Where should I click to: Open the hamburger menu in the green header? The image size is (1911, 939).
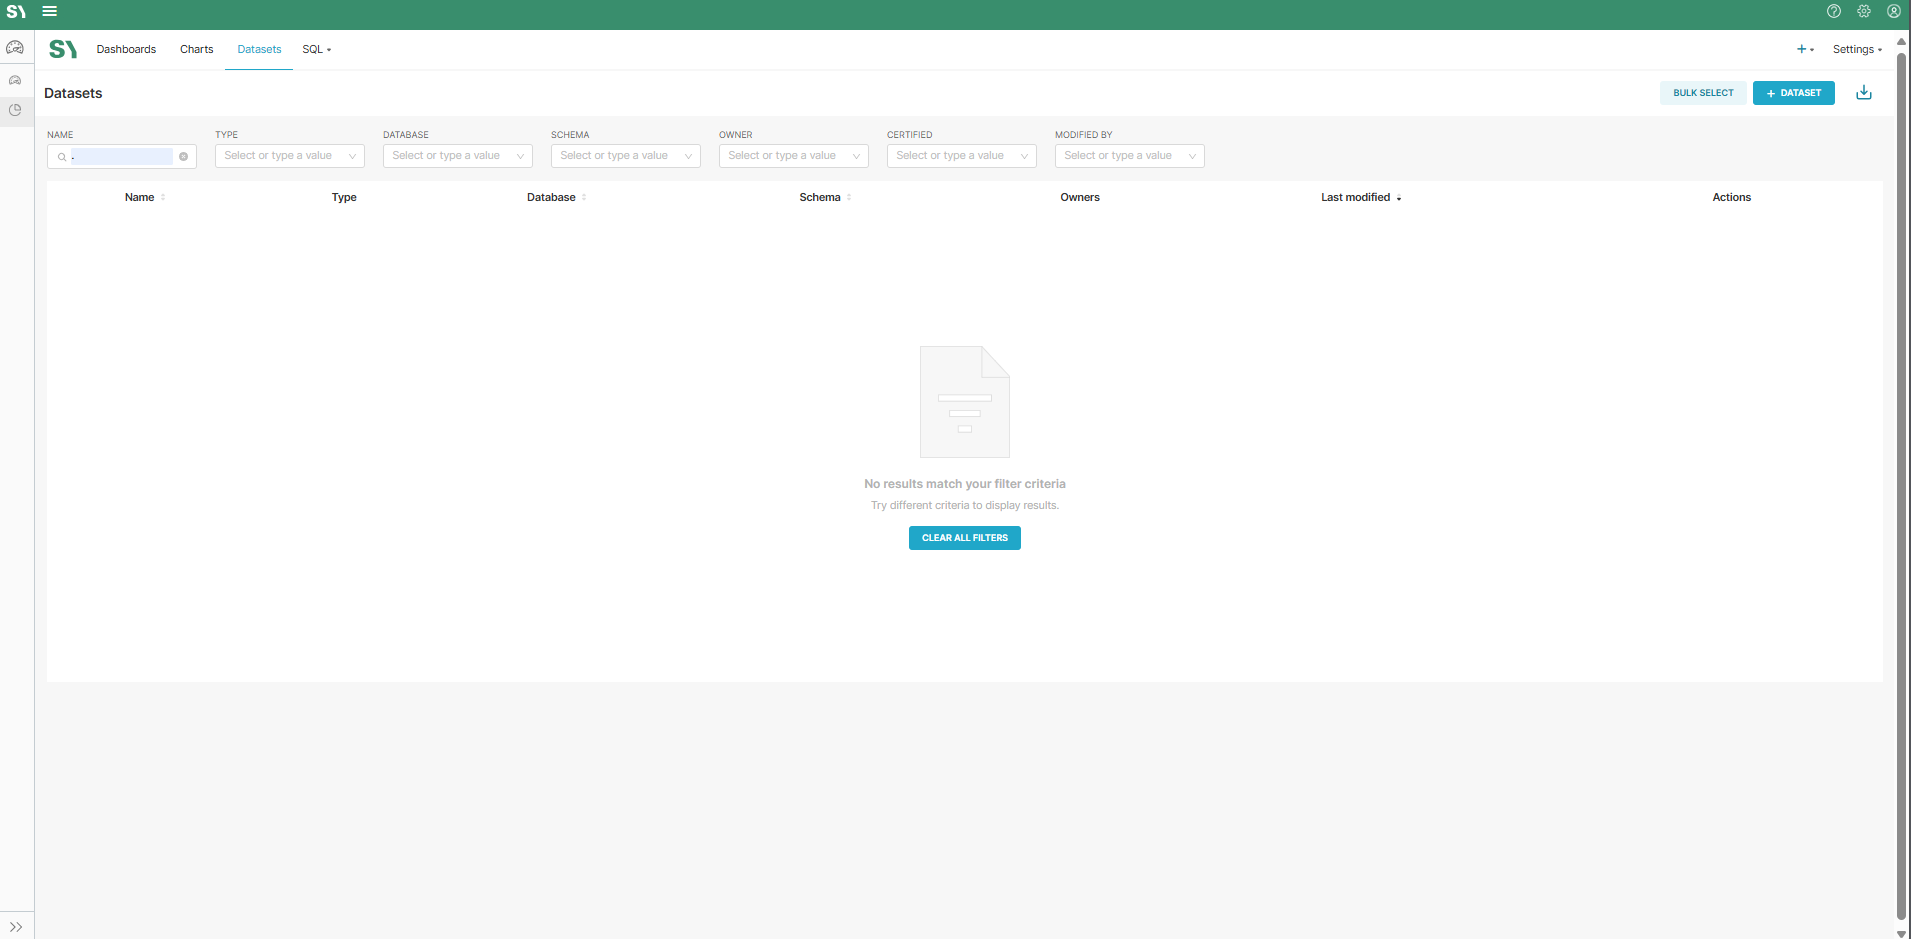coord(49,12)
